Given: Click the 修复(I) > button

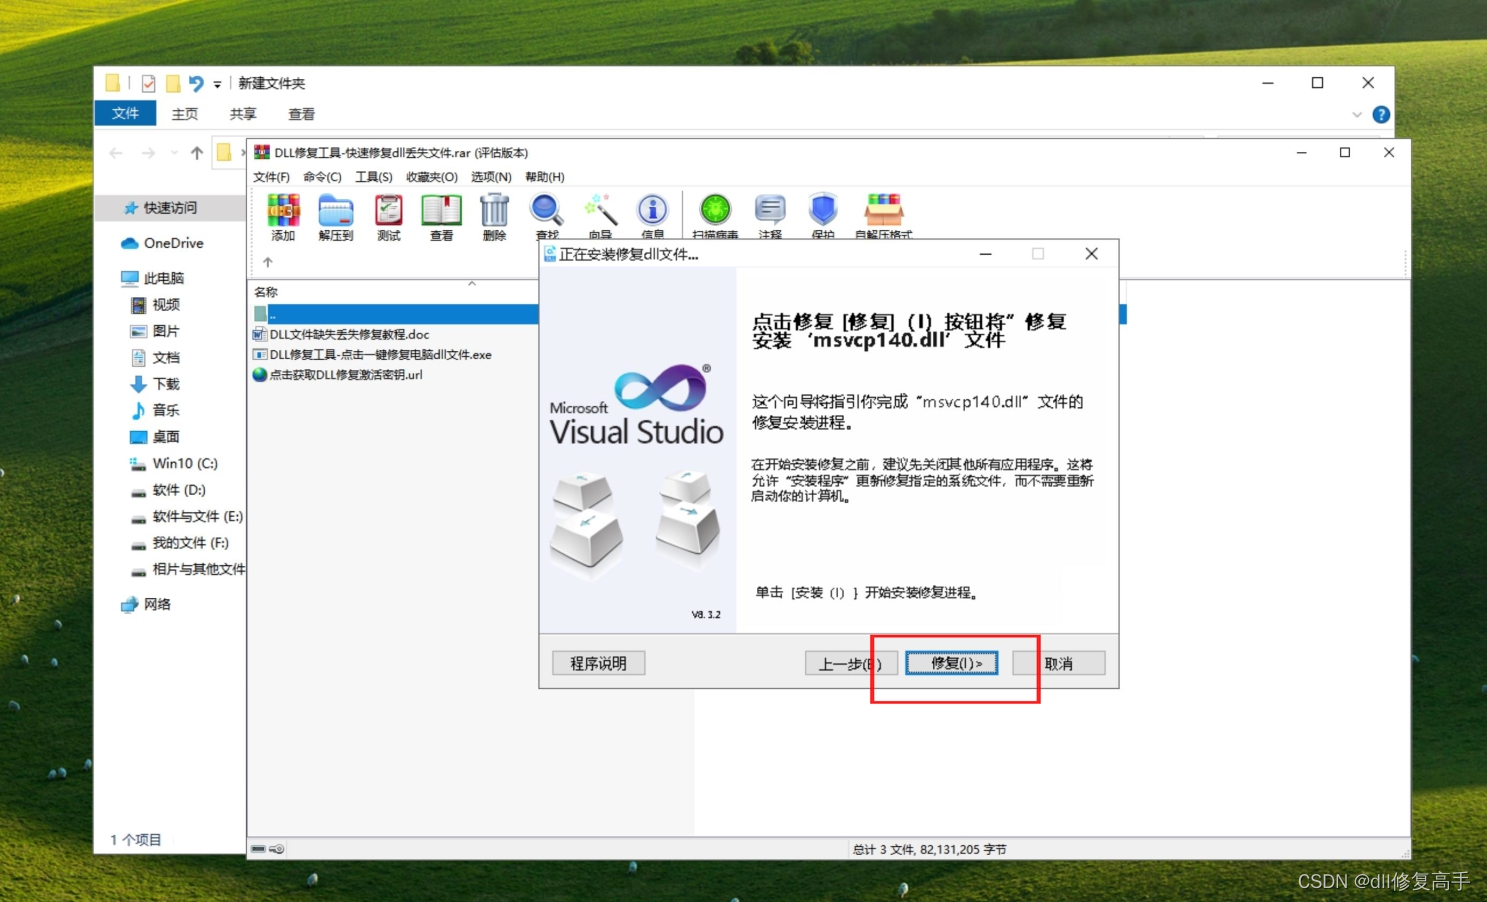Looking at the screenshot, I should click(952, 663).
